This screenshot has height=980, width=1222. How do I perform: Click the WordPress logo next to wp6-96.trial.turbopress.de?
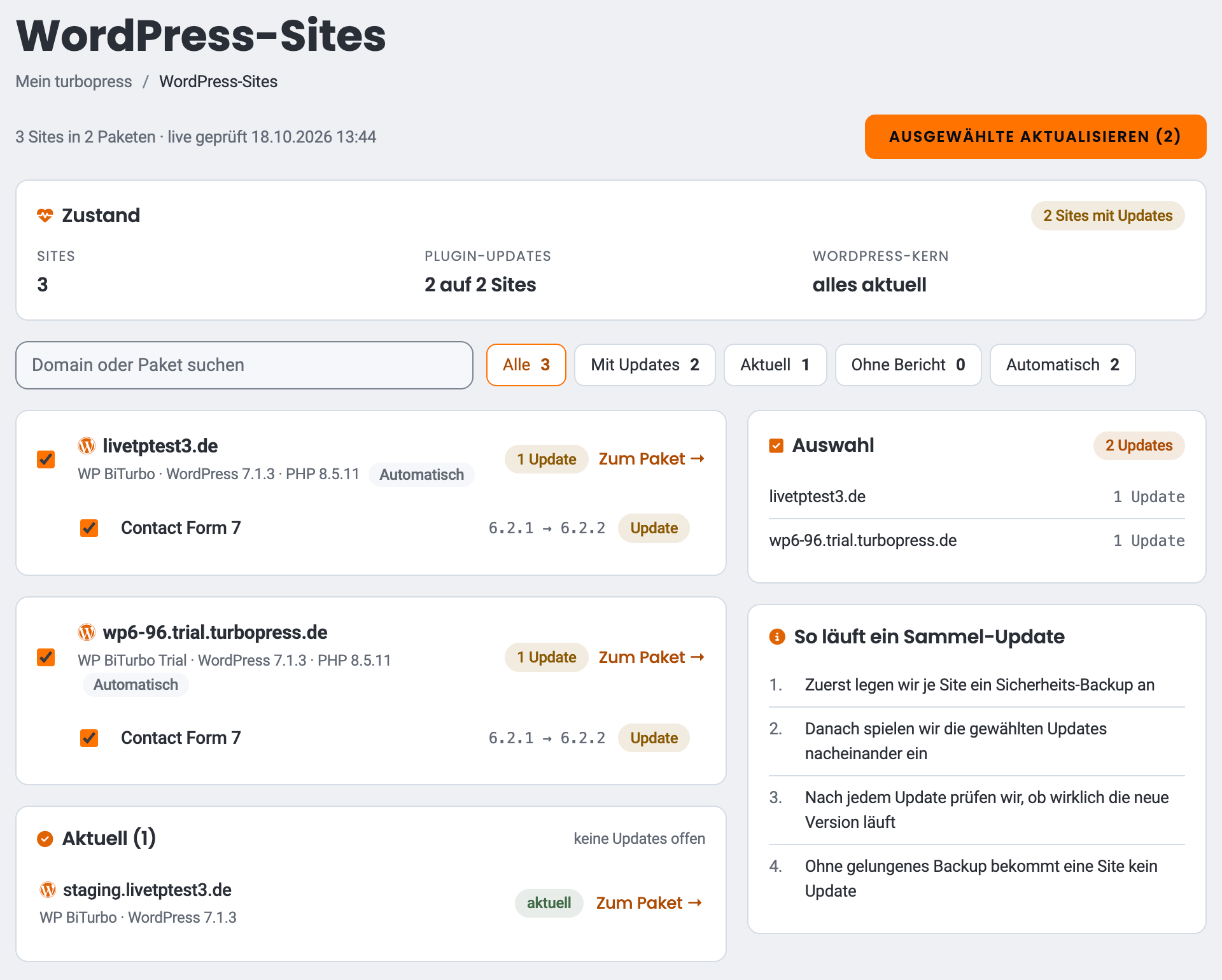point(87,633)
